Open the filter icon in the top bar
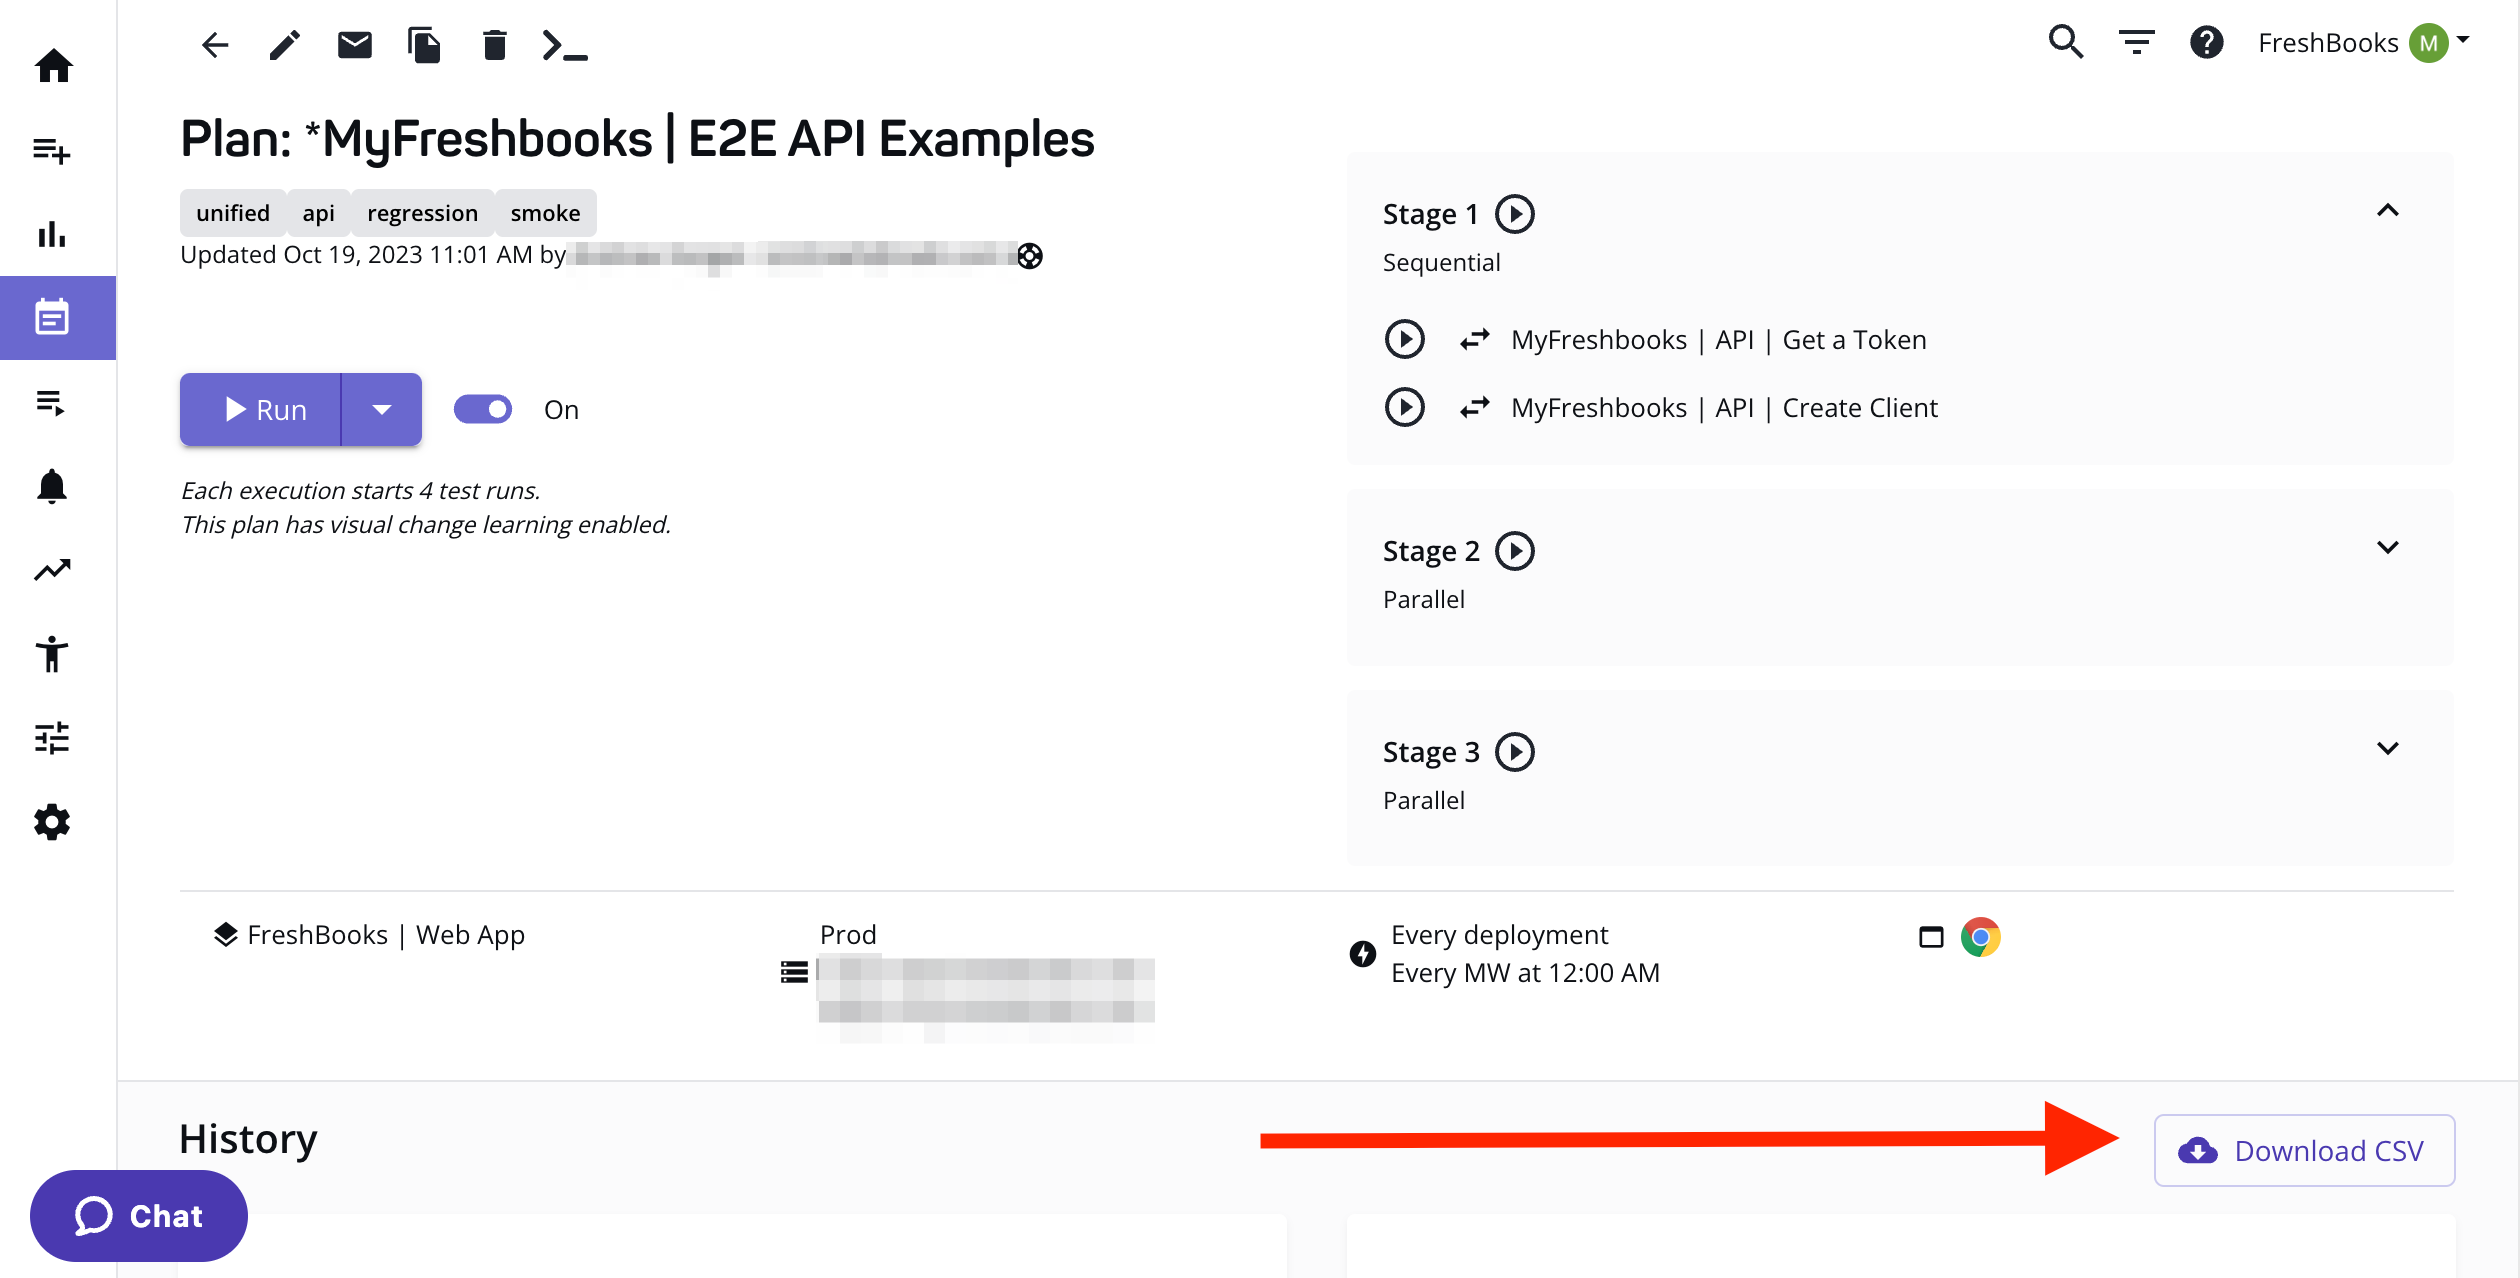The image size is (2520, 1278). (x=2136, y=42)
